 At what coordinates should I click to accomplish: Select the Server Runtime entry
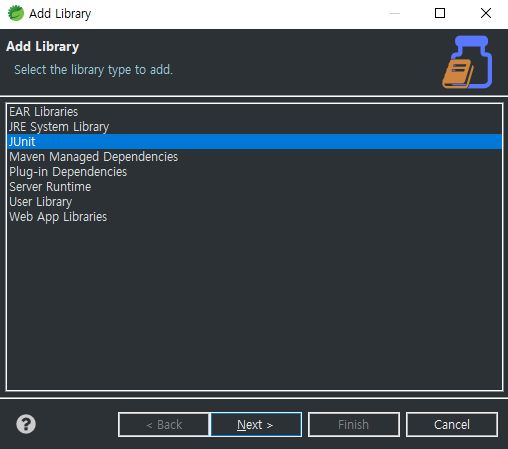point(254,187)
